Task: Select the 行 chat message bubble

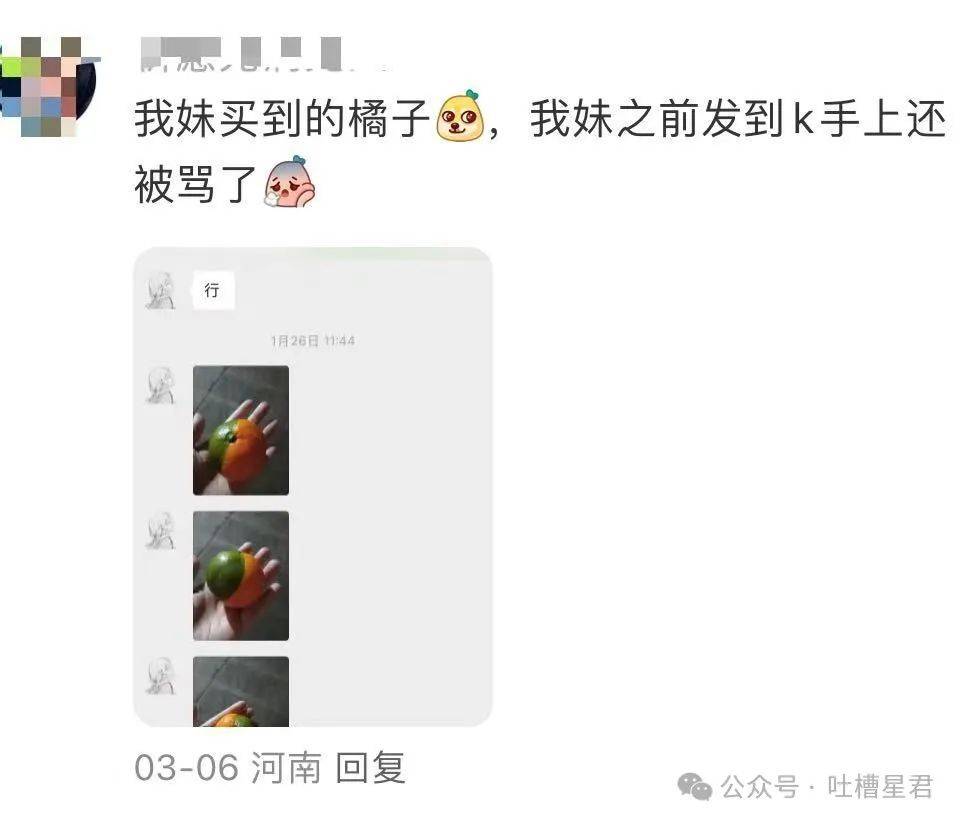Action: (x=212, y=290)
